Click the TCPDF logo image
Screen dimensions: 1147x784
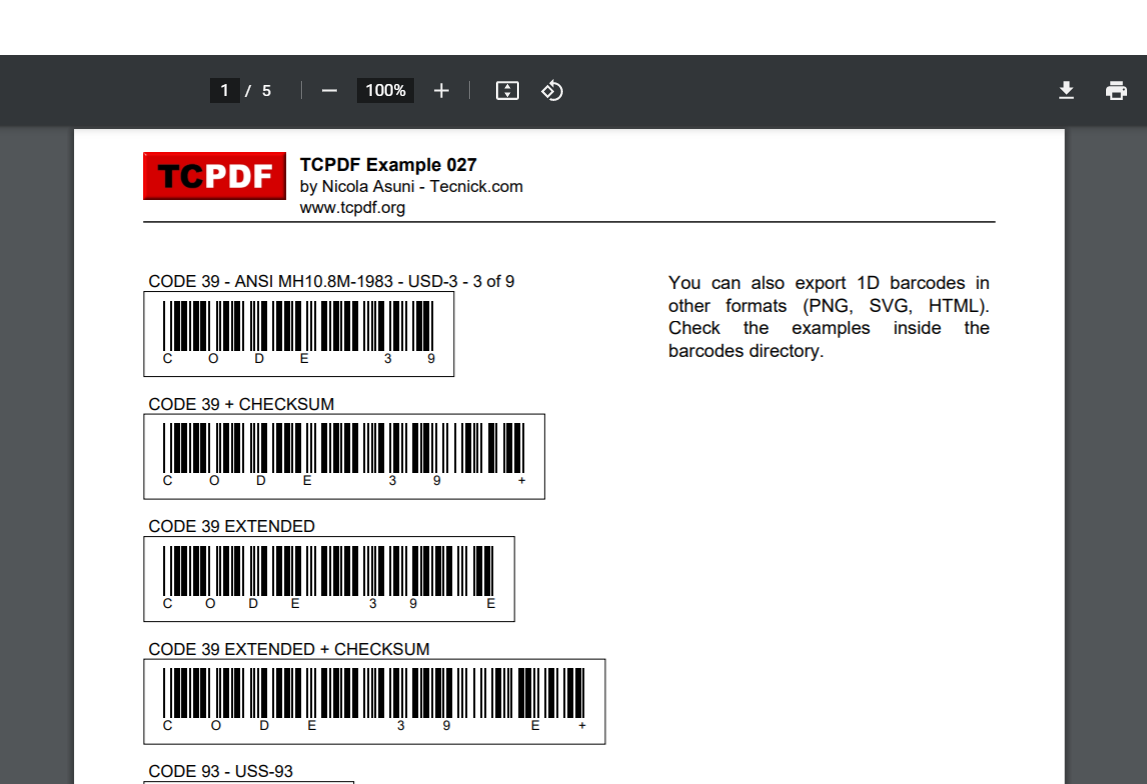click(214, 176)
